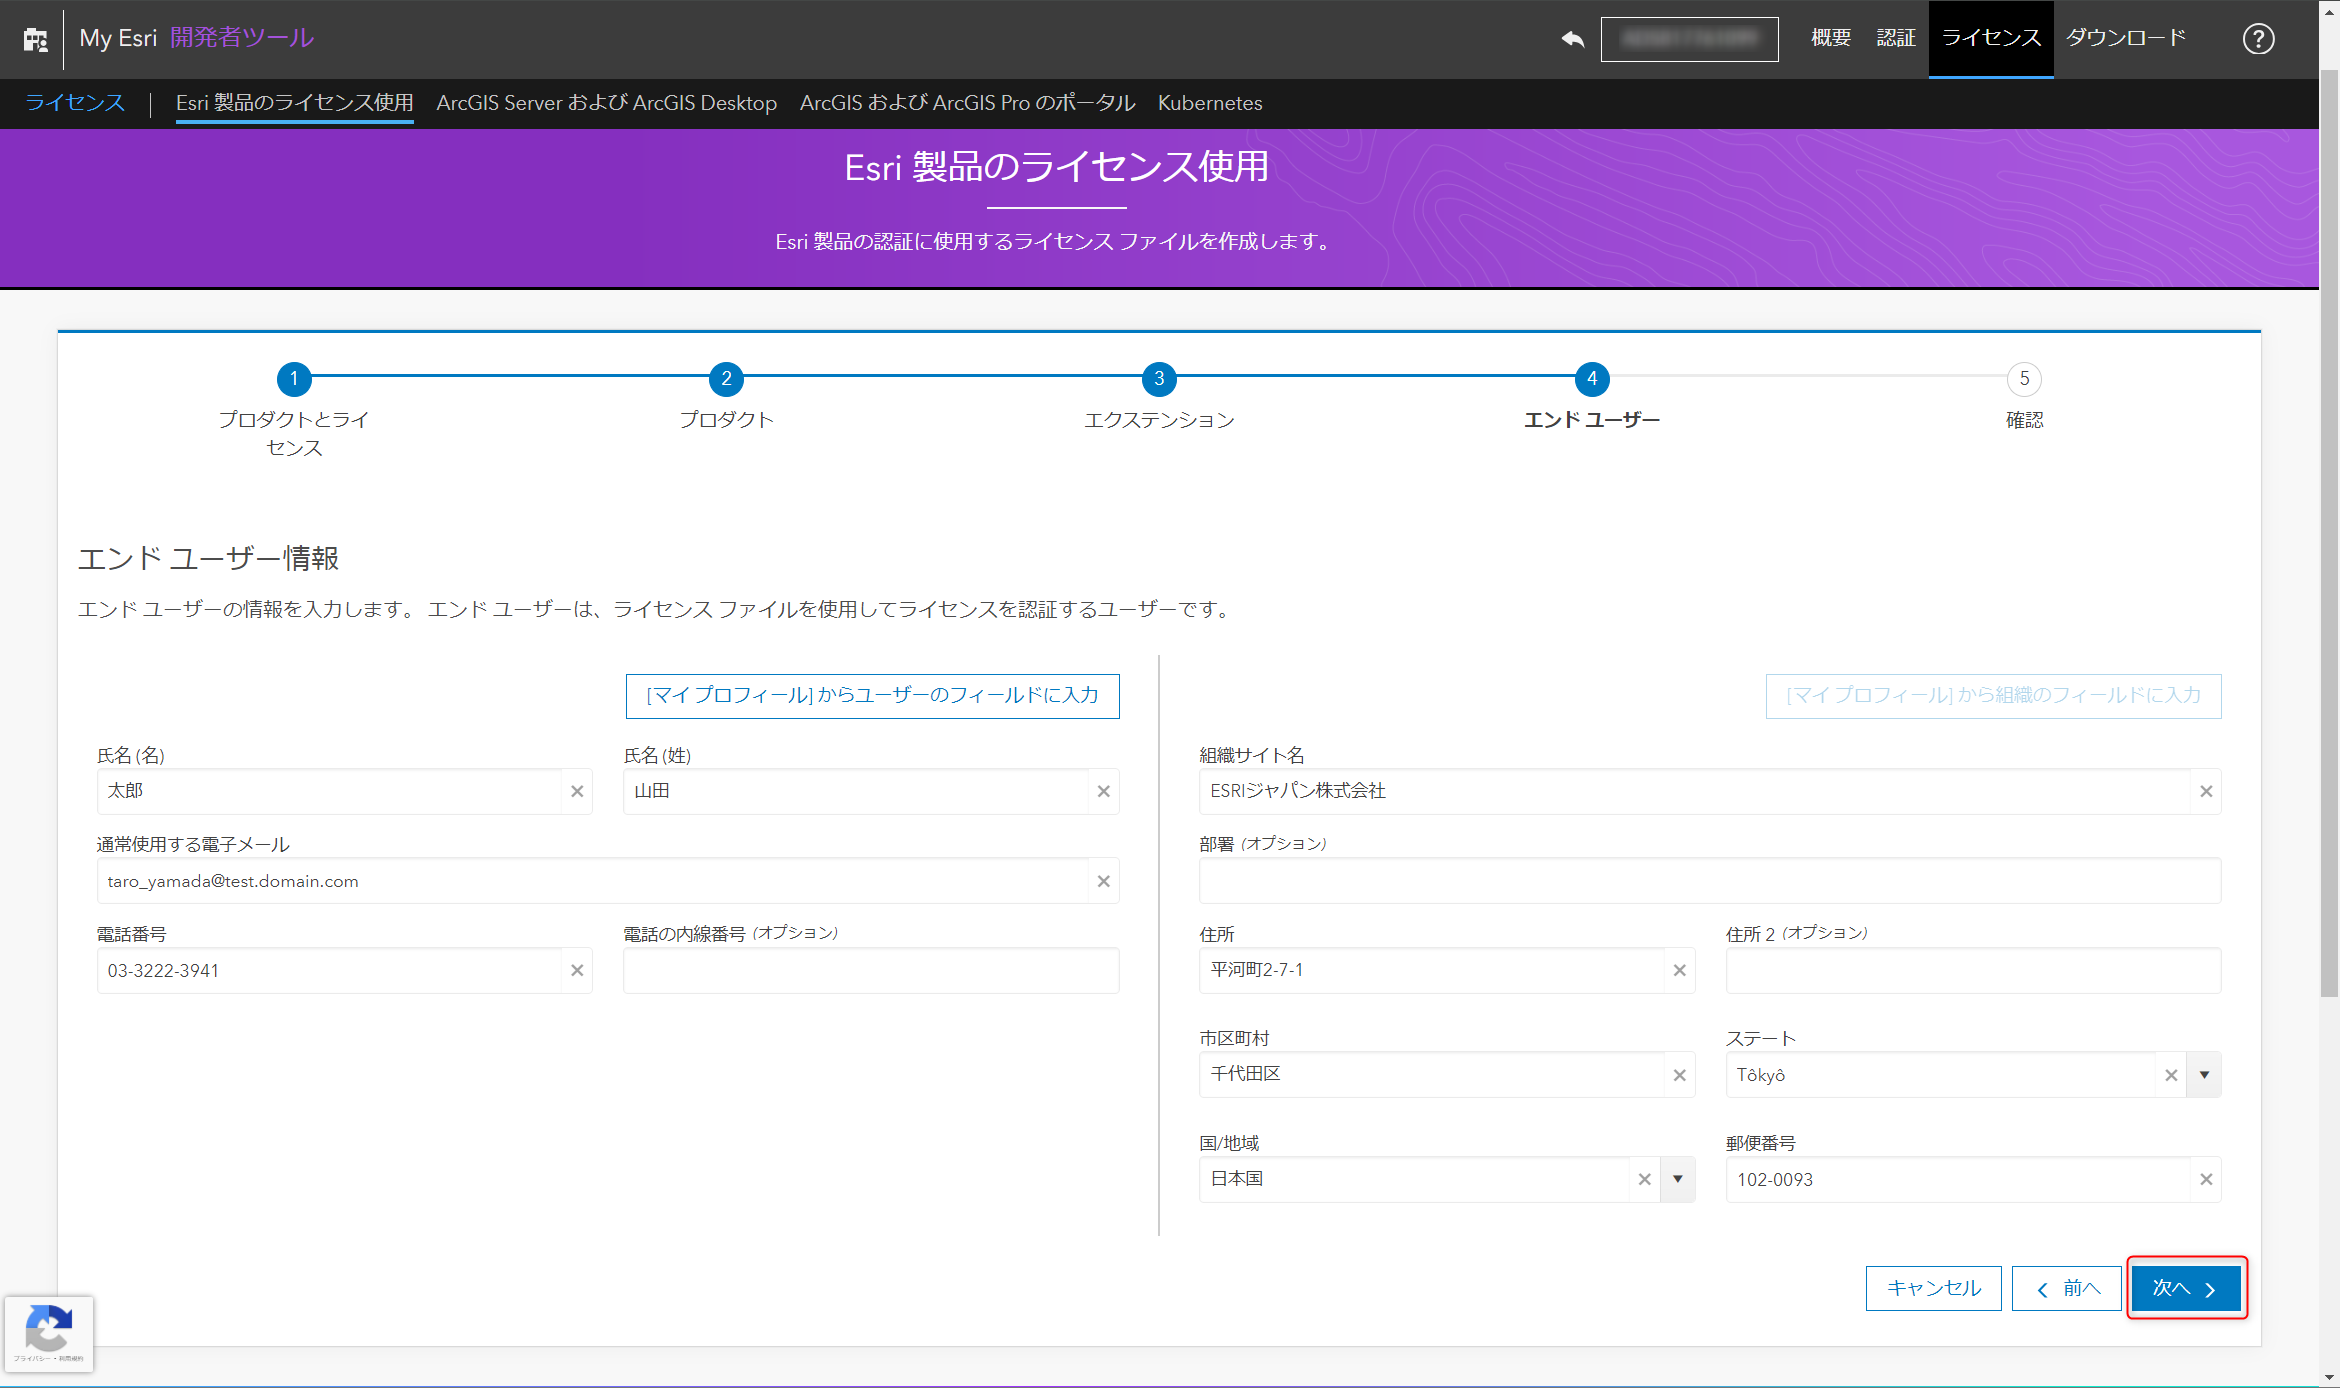
Task: Click the reCAPTCHA badge
Action: (x=49, y=1334)
